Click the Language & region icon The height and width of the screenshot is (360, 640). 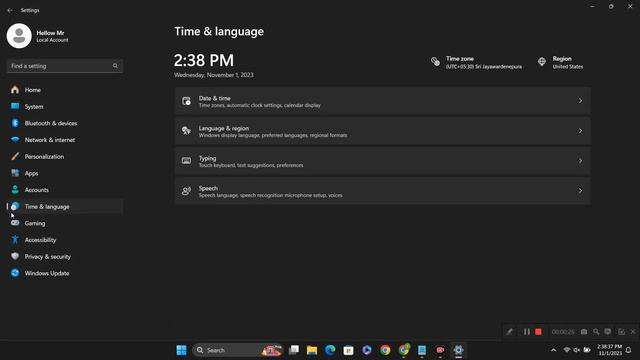coord(187,131)
